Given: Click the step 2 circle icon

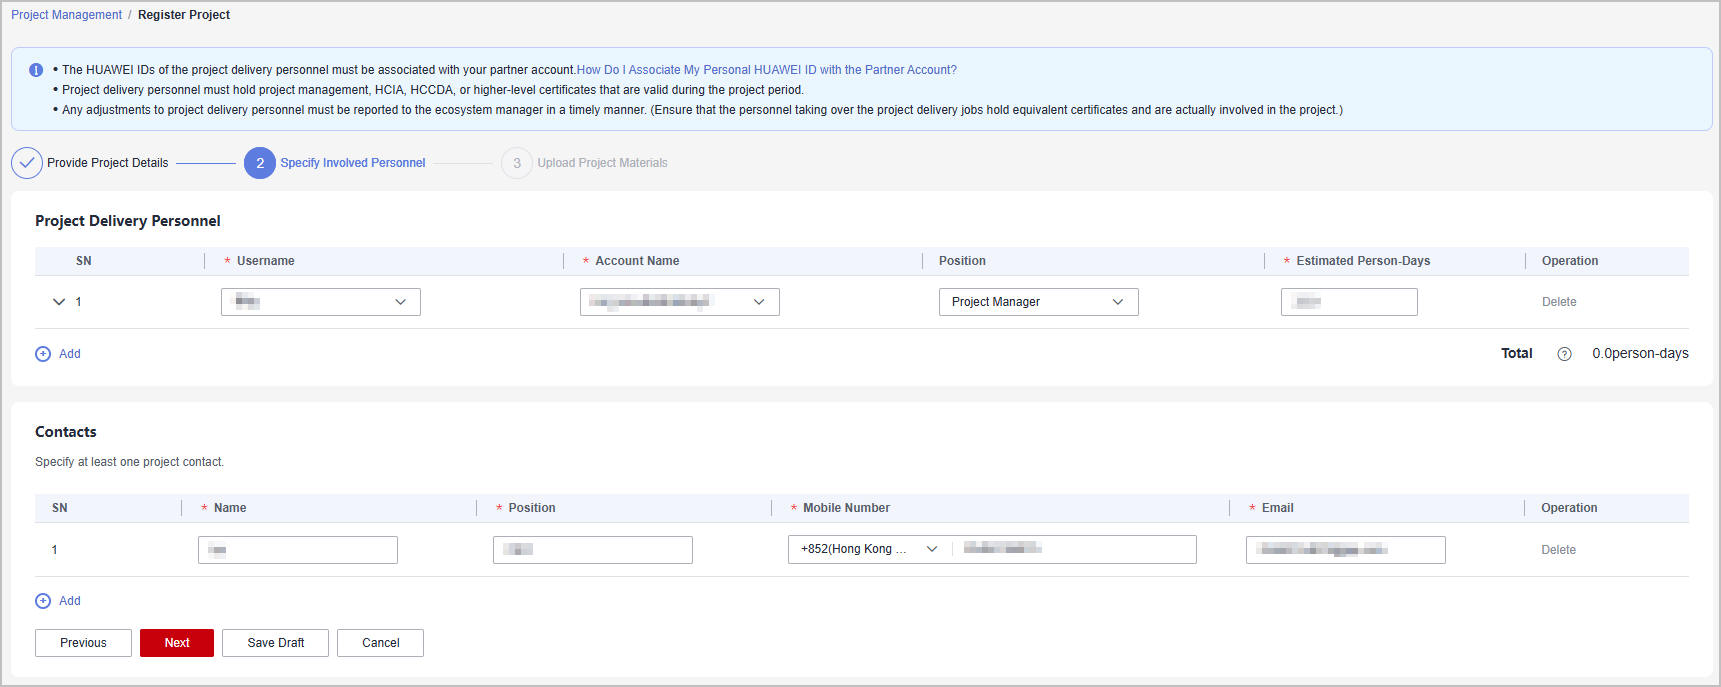Looking at the screenshot, I should click(x=260, y=163).
